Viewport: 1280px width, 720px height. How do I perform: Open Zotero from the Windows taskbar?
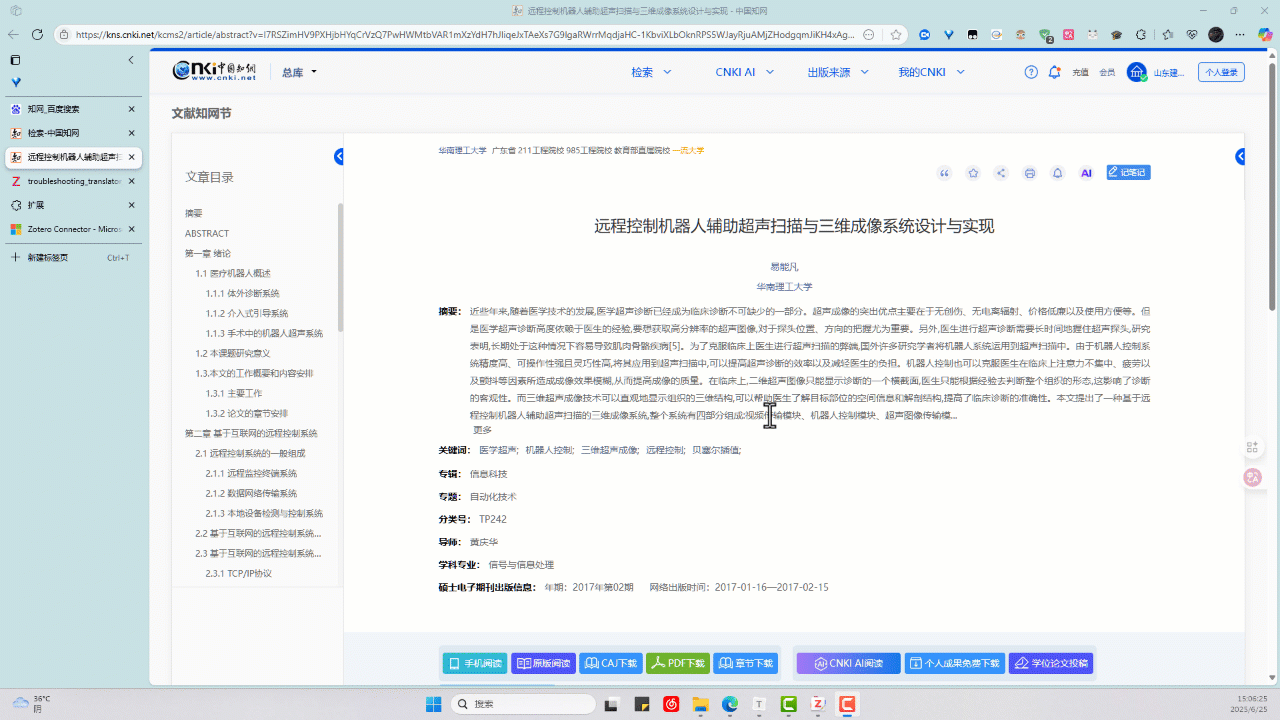[817, 704]
